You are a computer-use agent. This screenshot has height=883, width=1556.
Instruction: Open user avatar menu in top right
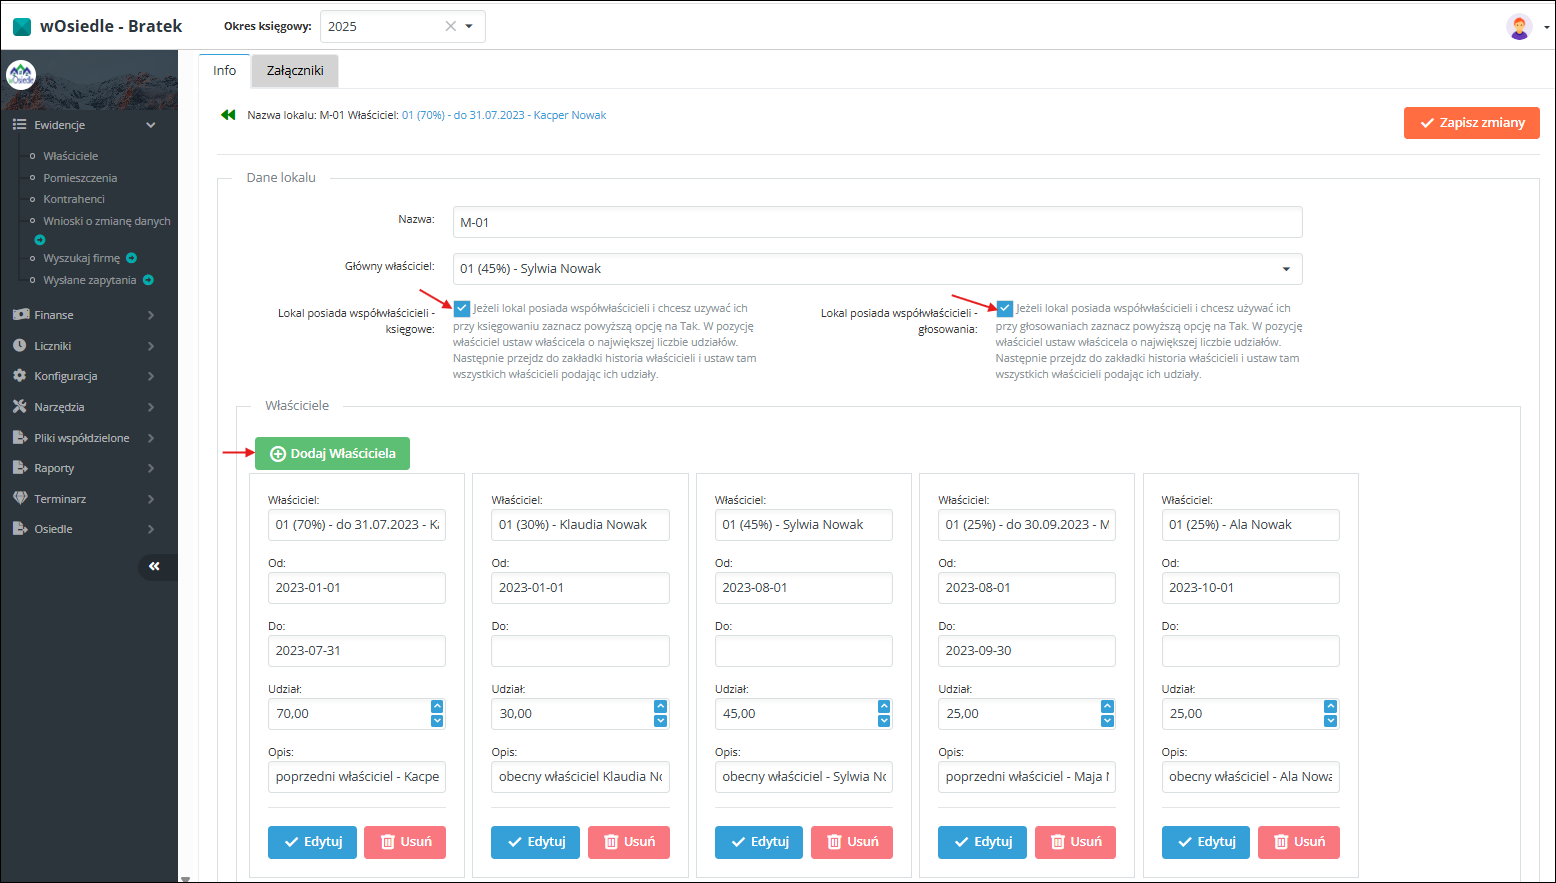(x=1520, y=27)
